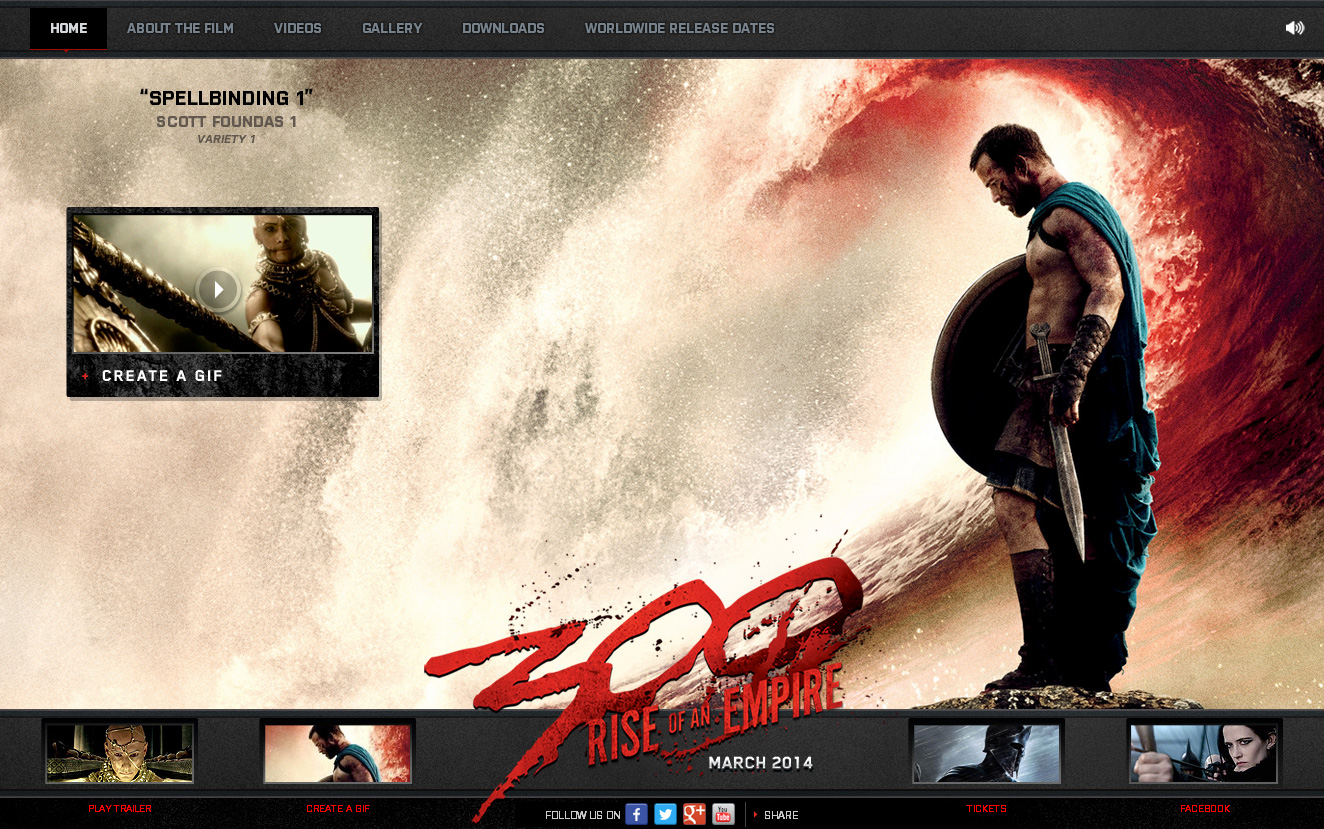
Task: Open the Spartan helmet tickets thumbnail
Action: tap(986, 753)
